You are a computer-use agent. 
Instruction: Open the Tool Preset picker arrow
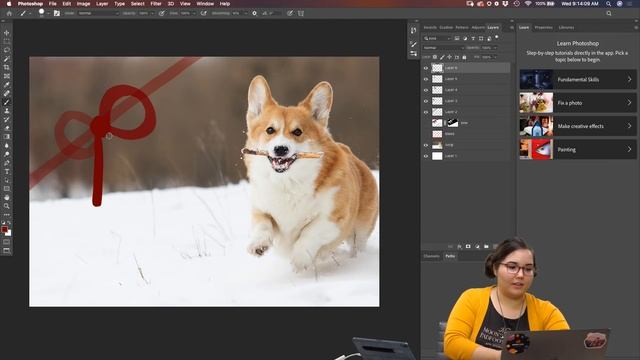pos(30,13)
